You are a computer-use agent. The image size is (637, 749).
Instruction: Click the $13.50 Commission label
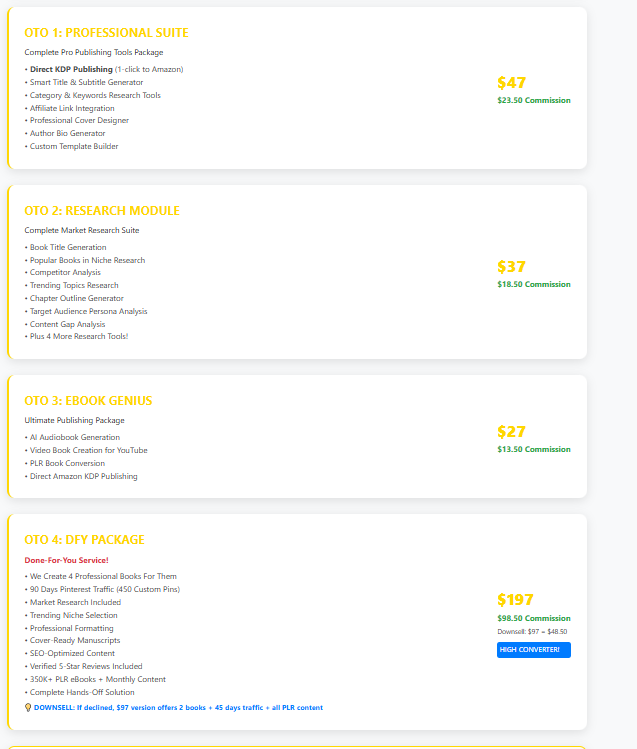click(x=533, y=449)
